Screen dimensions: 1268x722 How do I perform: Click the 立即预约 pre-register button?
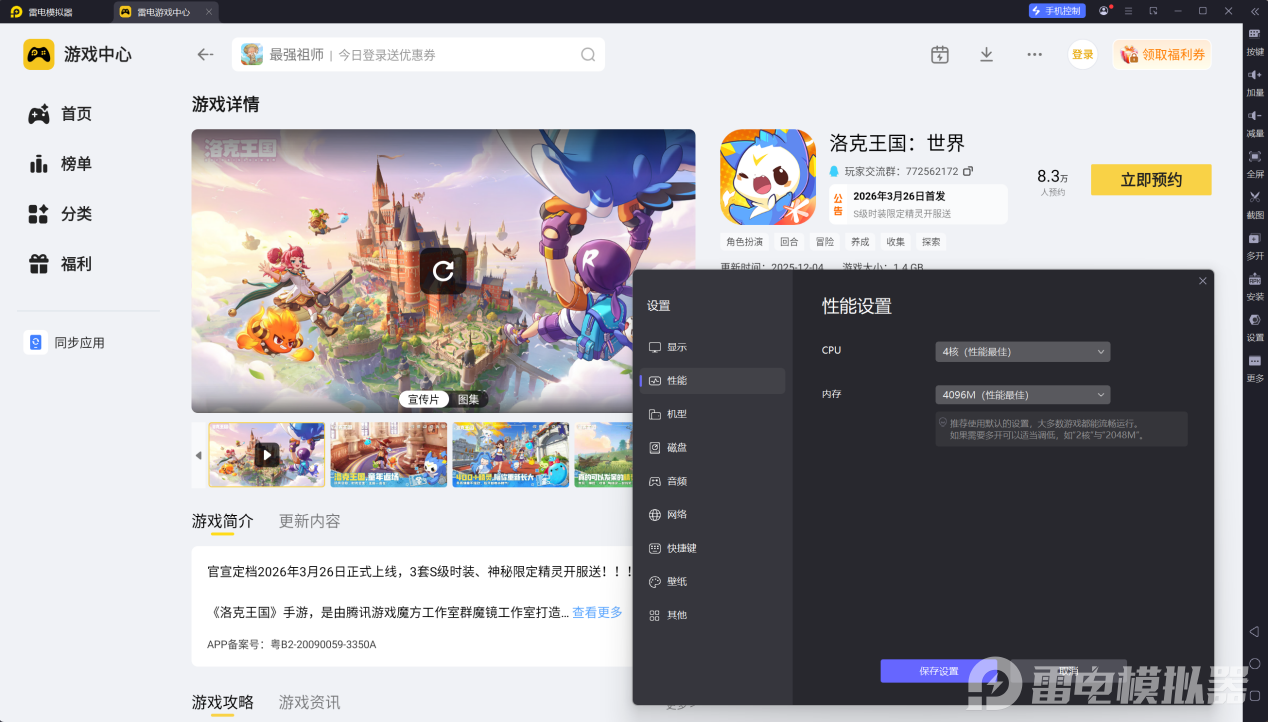(1150, 180)
